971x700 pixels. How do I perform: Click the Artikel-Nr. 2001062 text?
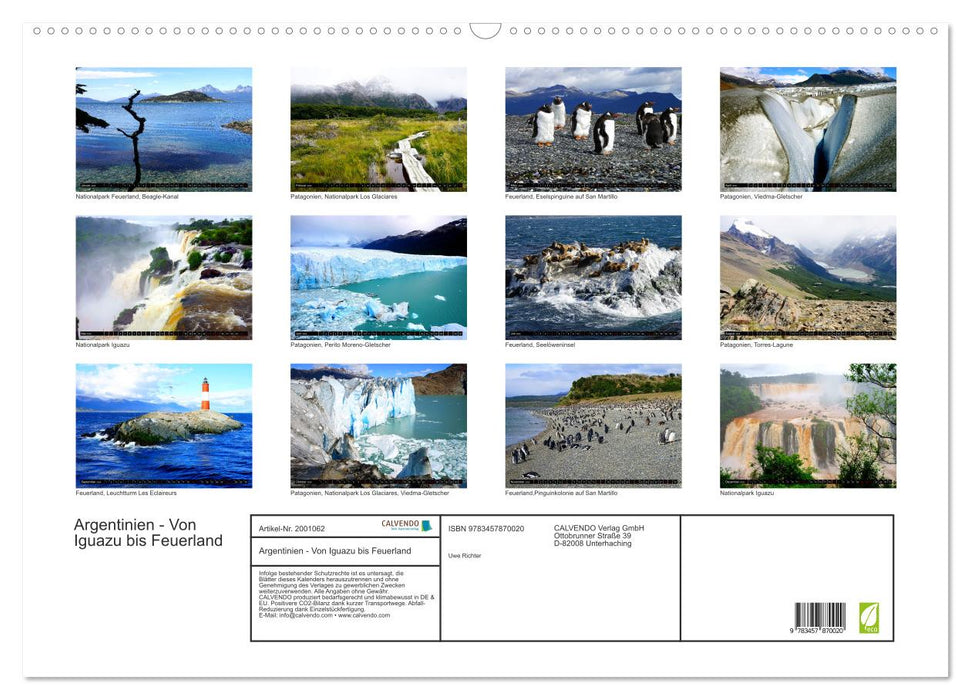[291, 528]
